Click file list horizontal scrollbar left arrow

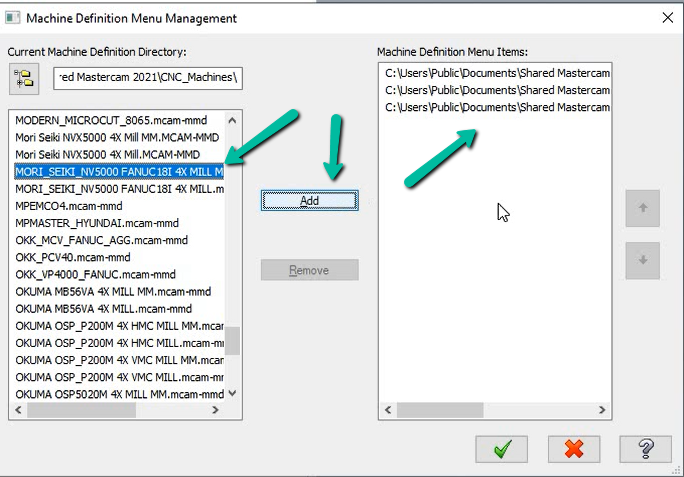(x=18, y=410)
